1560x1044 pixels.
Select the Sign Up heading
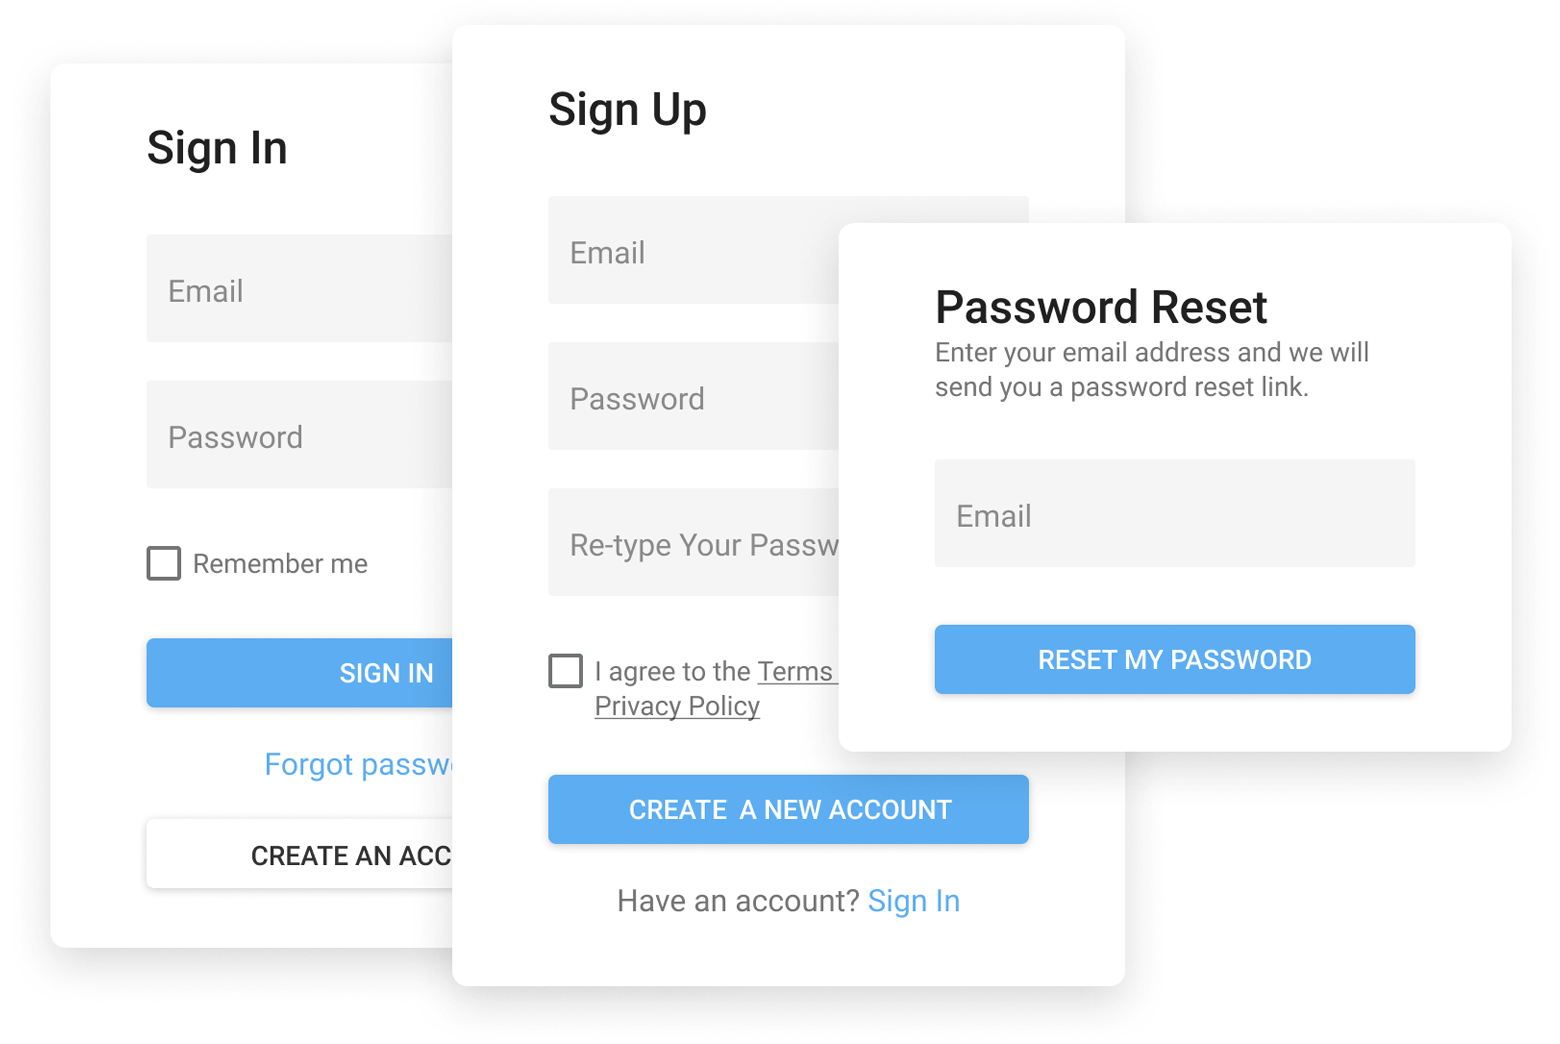[628, 110]
